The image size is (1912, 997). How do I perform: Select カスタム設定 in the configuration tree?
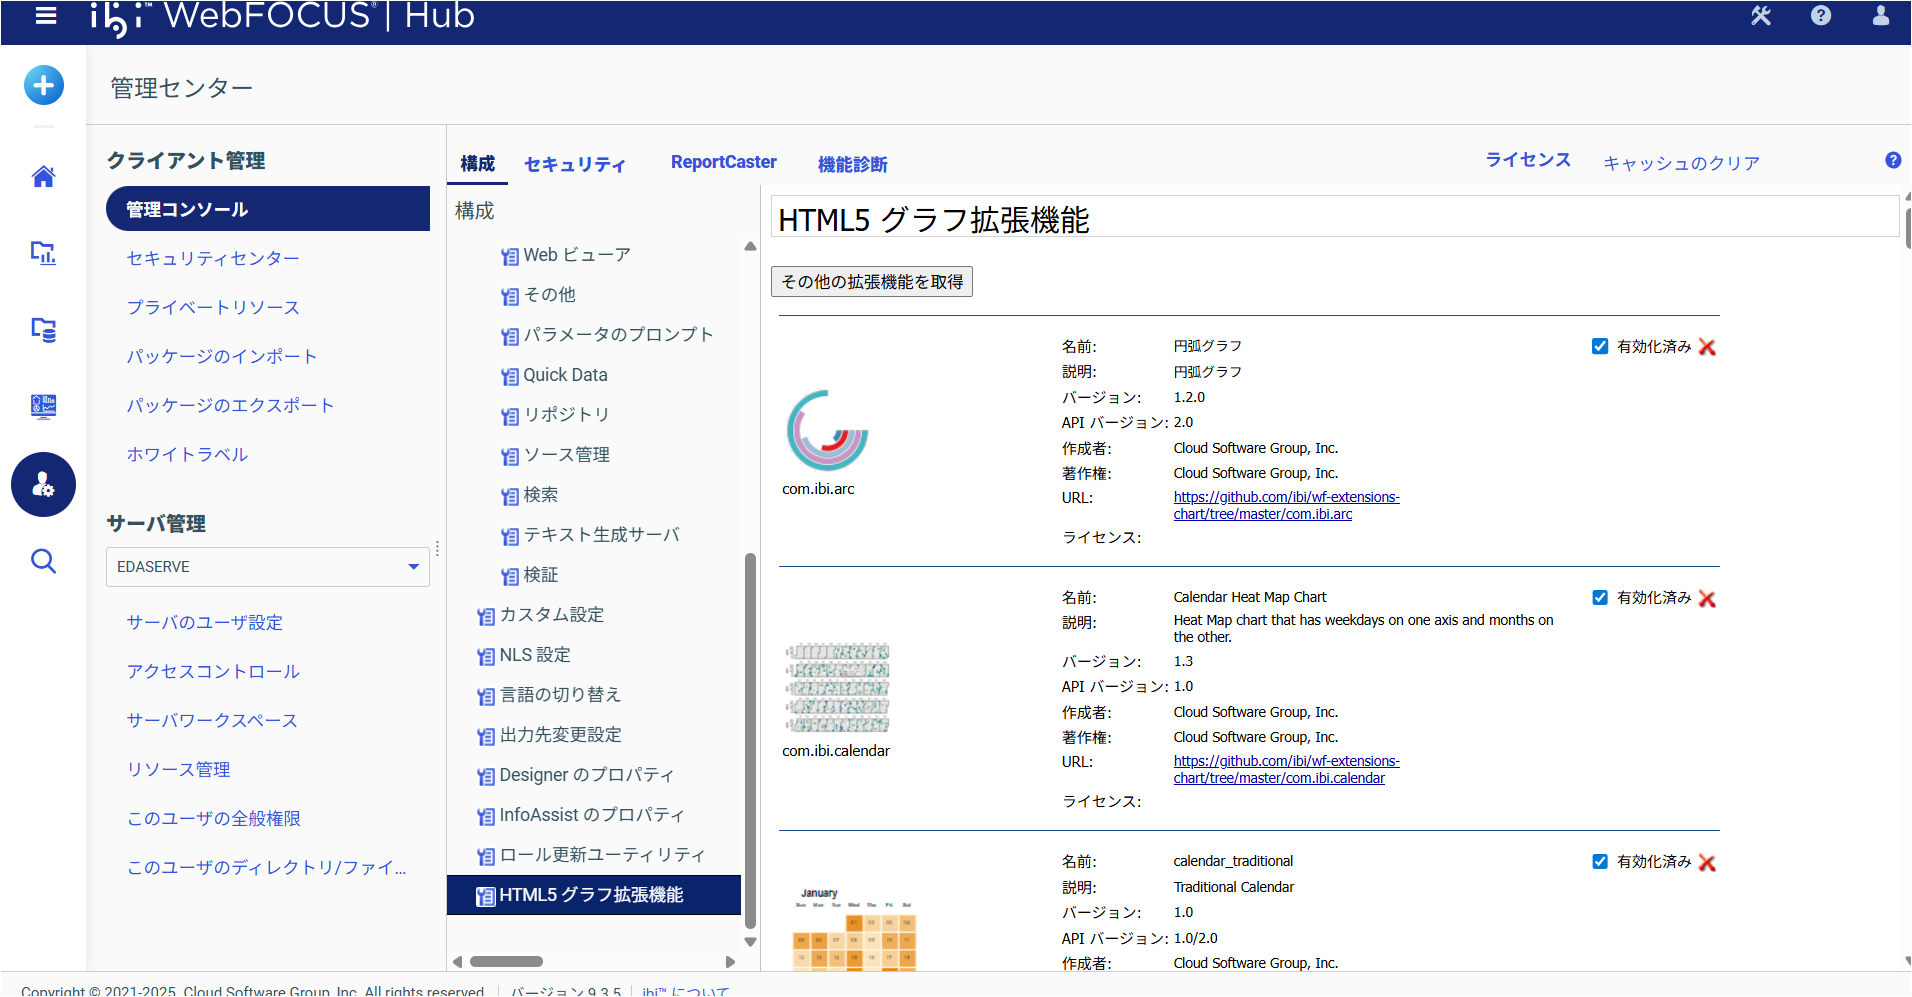click(551, 615)
